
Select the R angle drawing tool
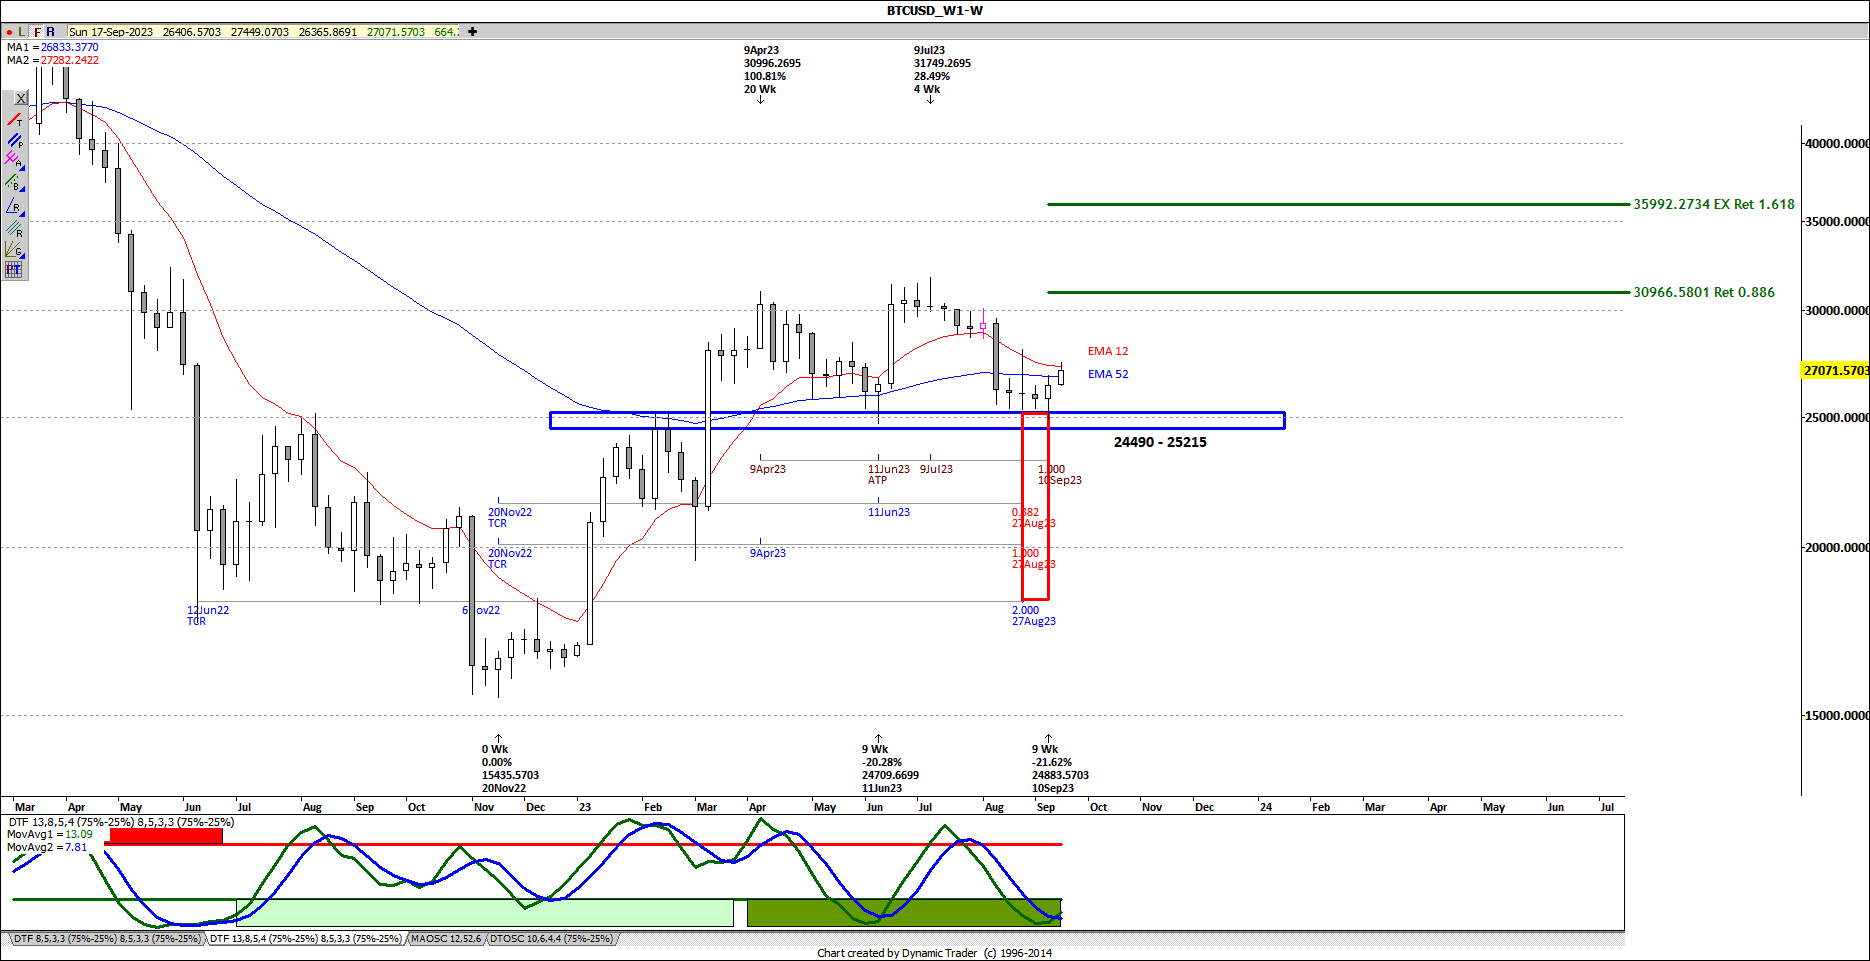[13, 206]
